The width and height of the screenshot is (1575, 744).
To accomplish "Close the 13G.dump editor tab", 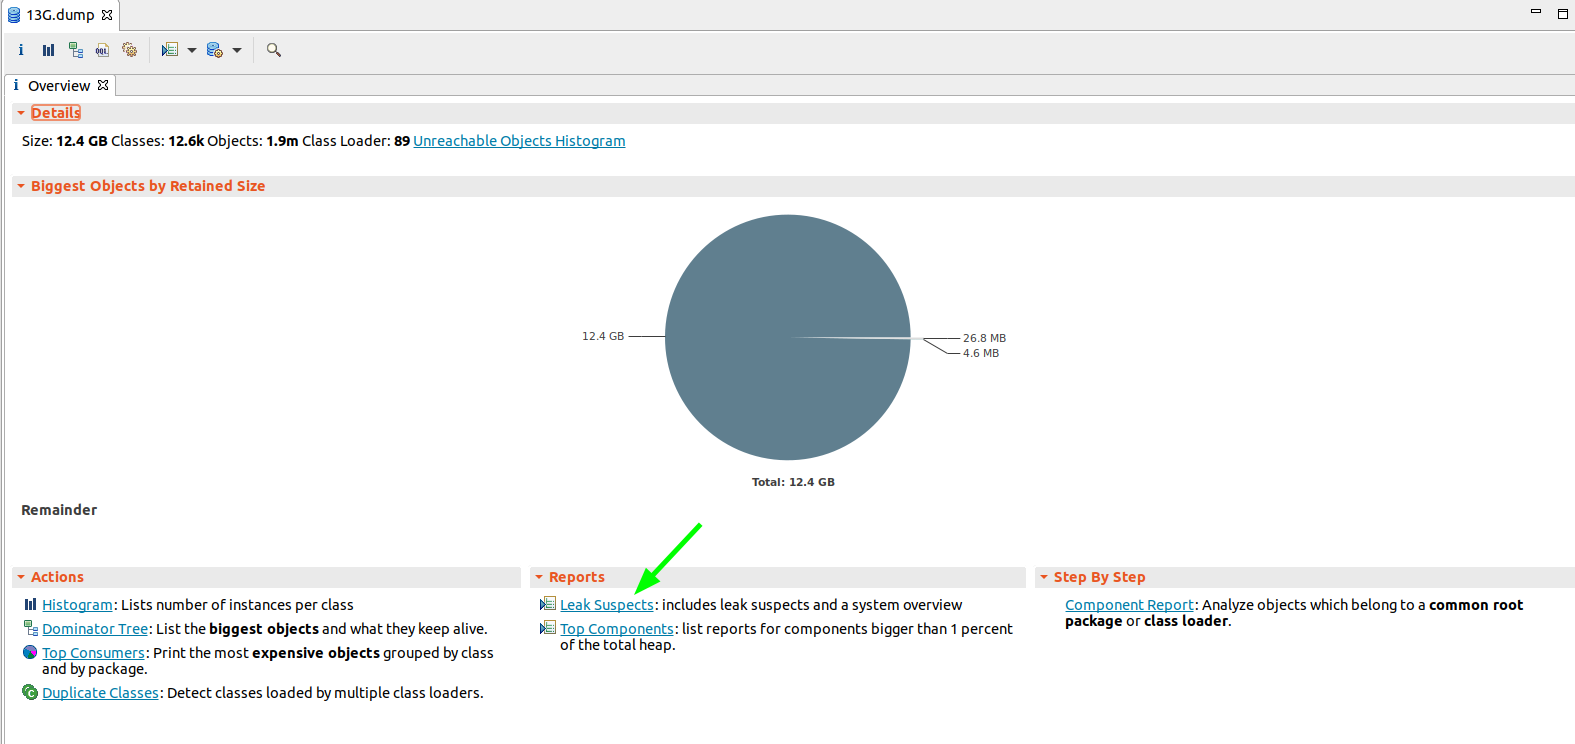I will tap(107, 15).
